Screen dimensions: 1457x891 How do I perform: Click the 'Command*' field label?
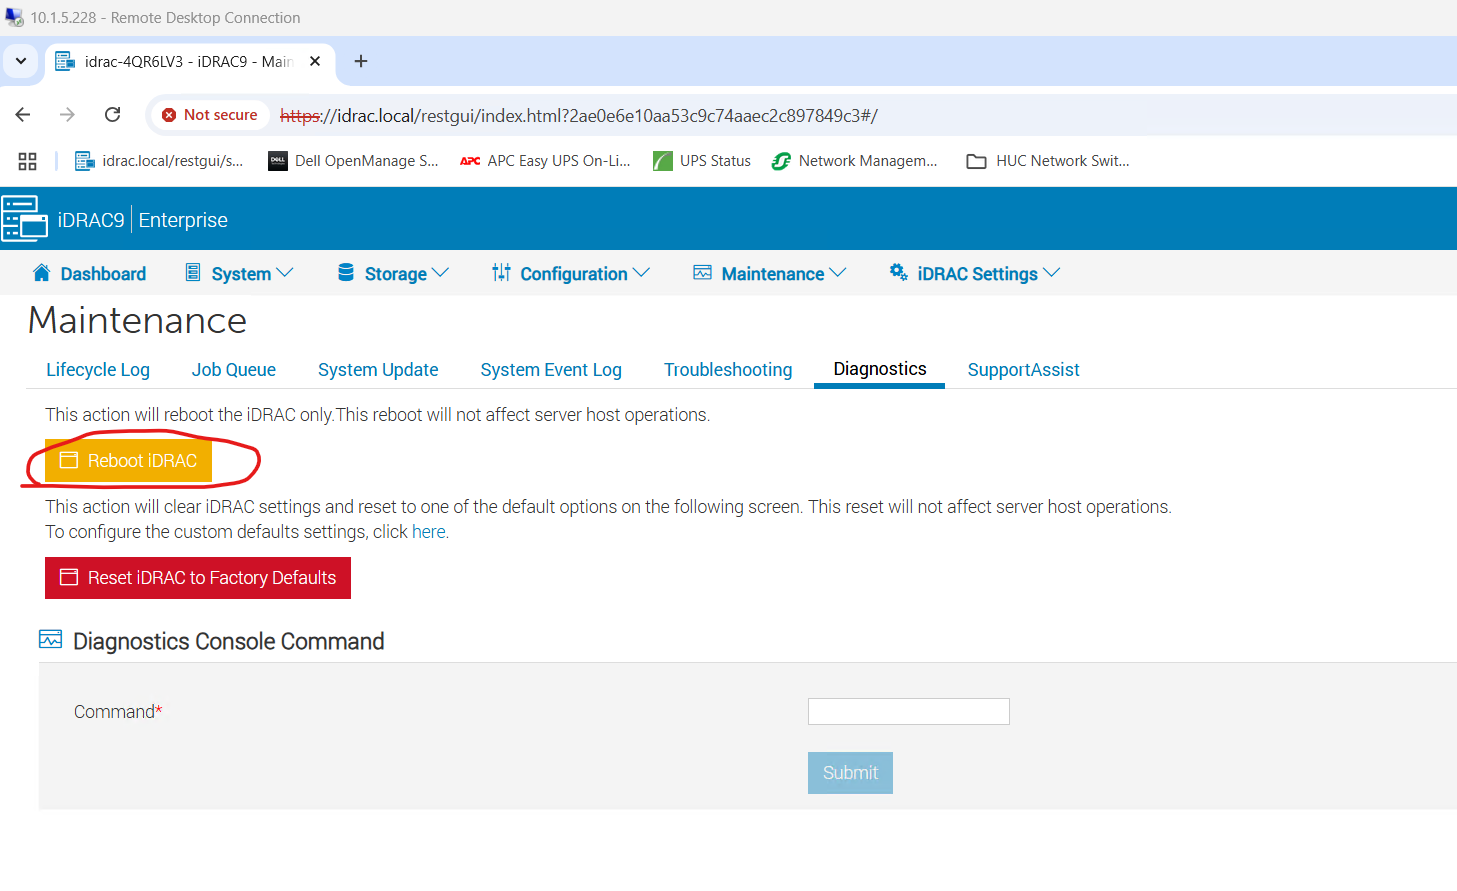(118, 712)
